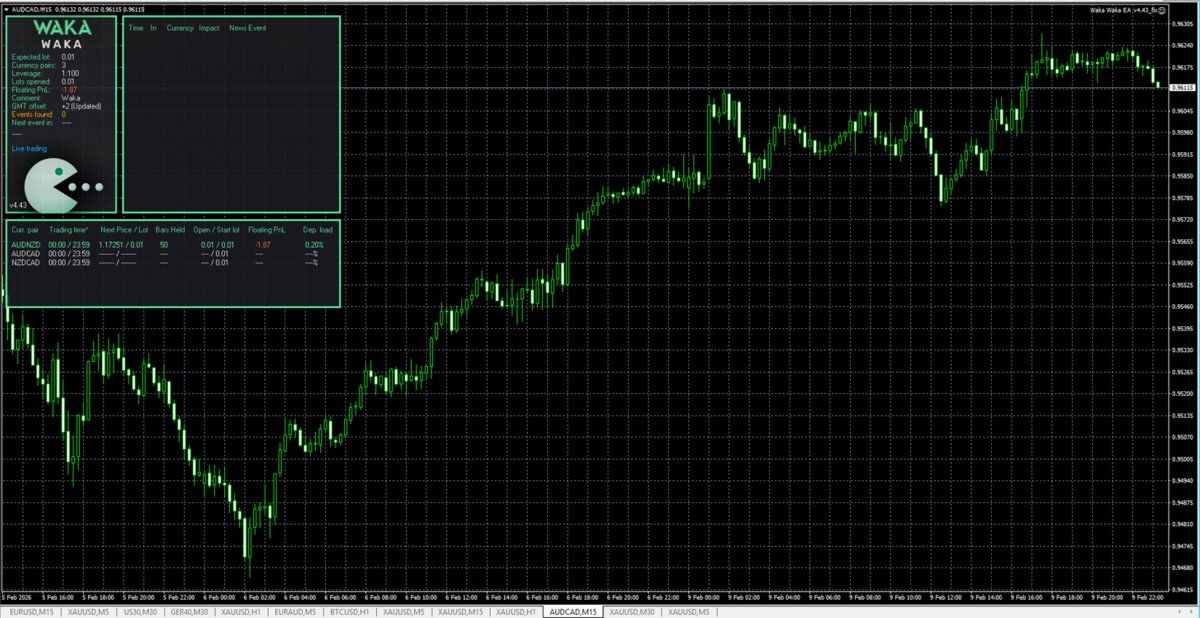Image resolution: width=1200 pixels, height=618 pixels.
Task: Click the Impact column header
Action: (209, 28)
